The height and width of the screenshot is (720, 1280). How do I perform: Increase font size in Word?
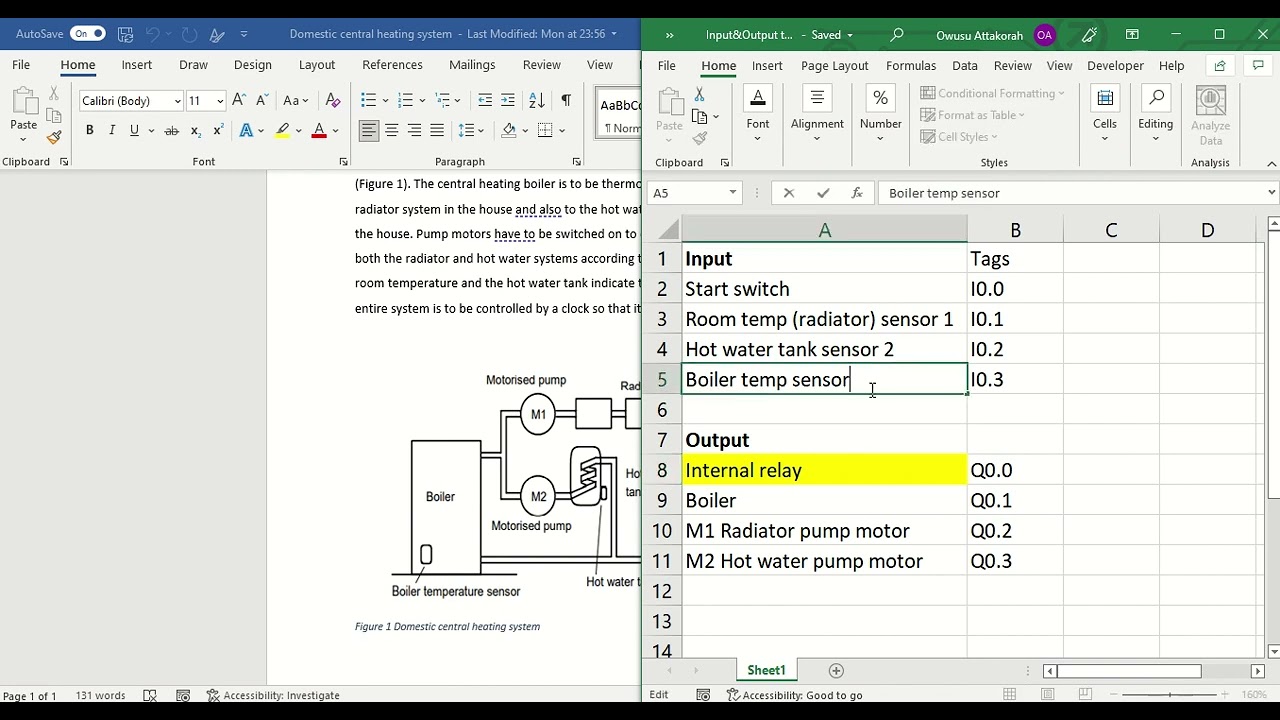point(239,100)
